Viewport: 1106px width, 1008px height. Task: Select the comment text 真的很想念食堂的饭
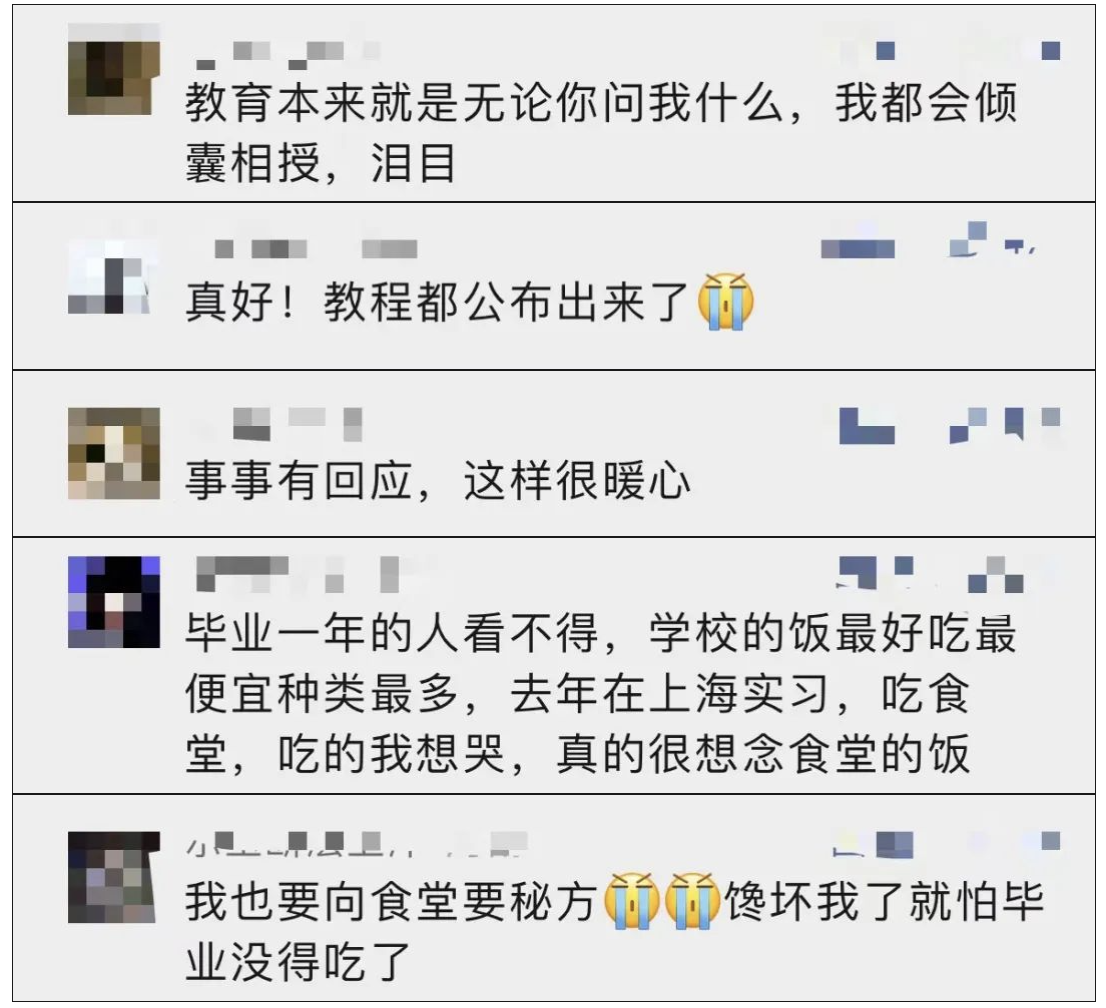[763, 754]
